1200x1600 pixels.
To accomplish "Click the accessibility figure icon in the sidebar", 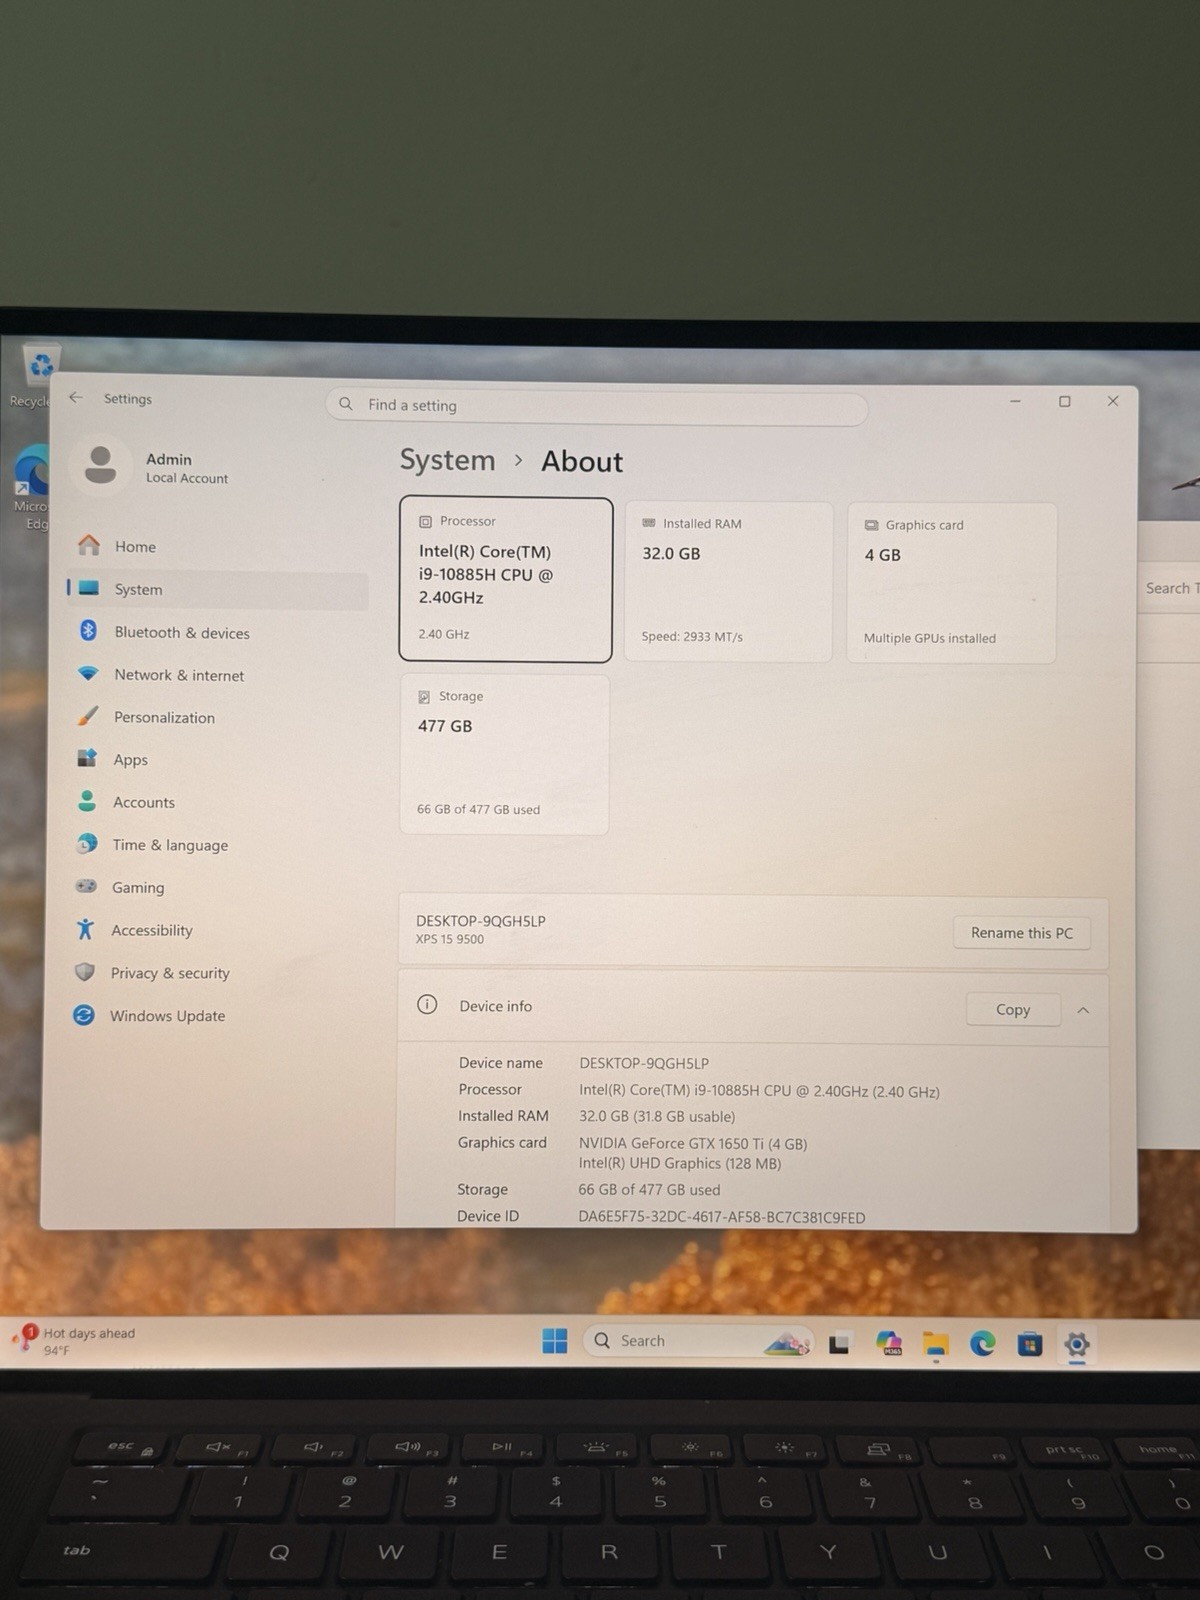I will (x=86, y=929).
